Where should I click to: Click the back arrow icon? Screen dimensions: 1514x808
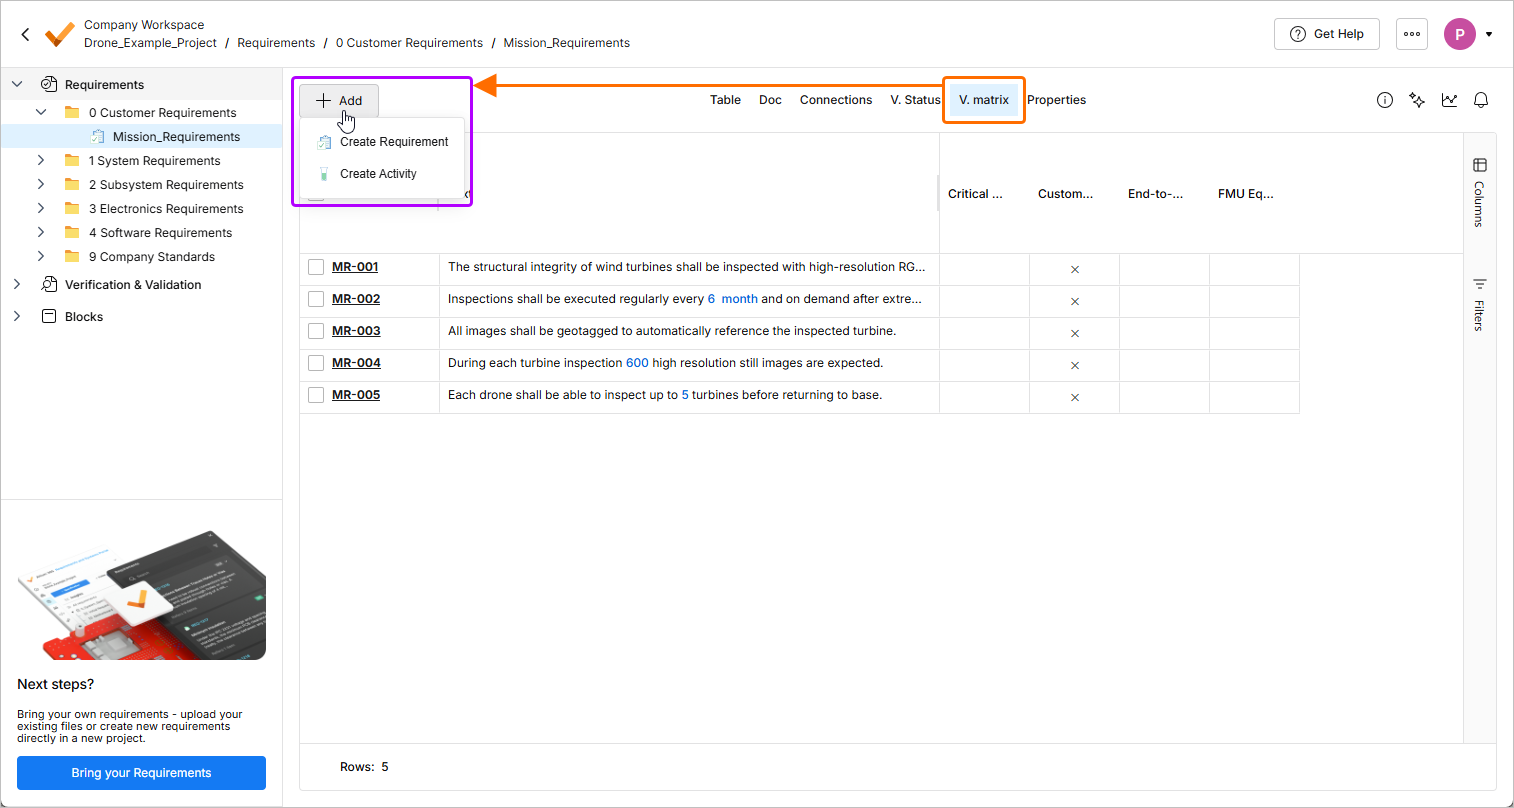tap(25, 34)
